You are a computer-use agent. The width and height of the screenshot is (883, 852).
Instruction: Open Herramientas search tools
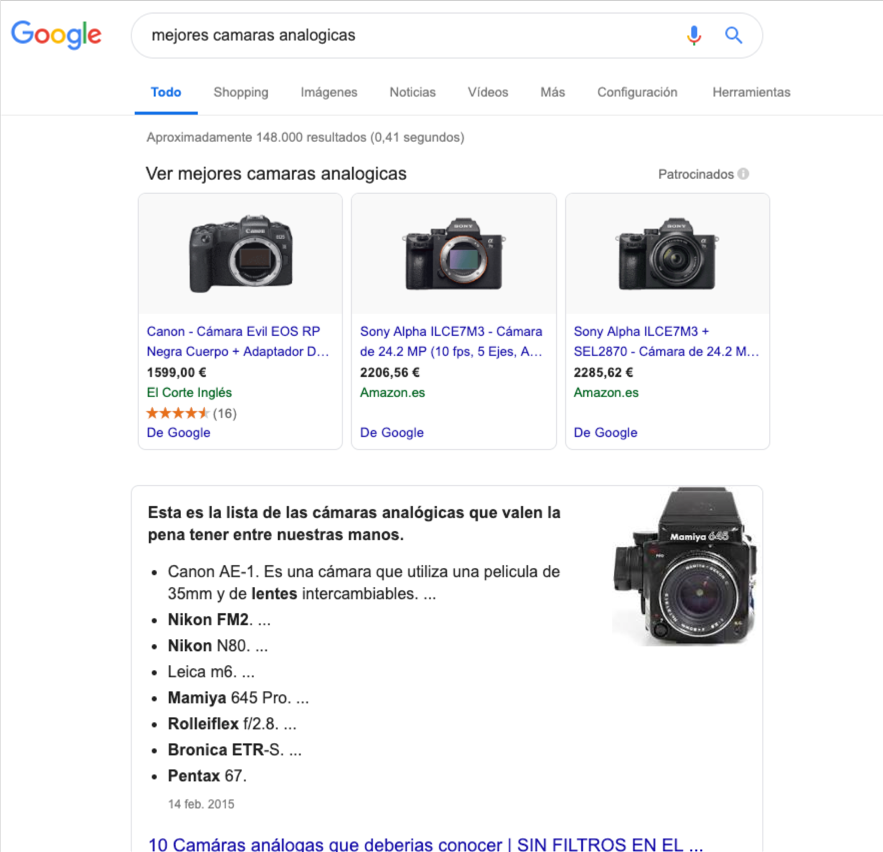(751, 92)
